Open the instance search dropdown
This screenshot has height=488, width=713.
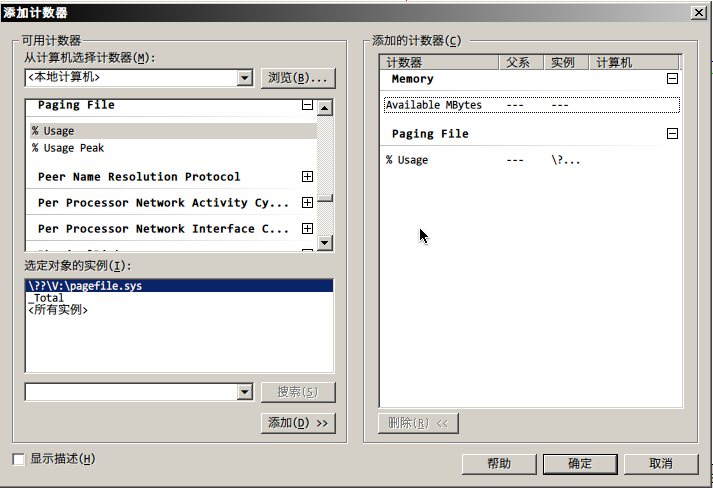[245, 393]
